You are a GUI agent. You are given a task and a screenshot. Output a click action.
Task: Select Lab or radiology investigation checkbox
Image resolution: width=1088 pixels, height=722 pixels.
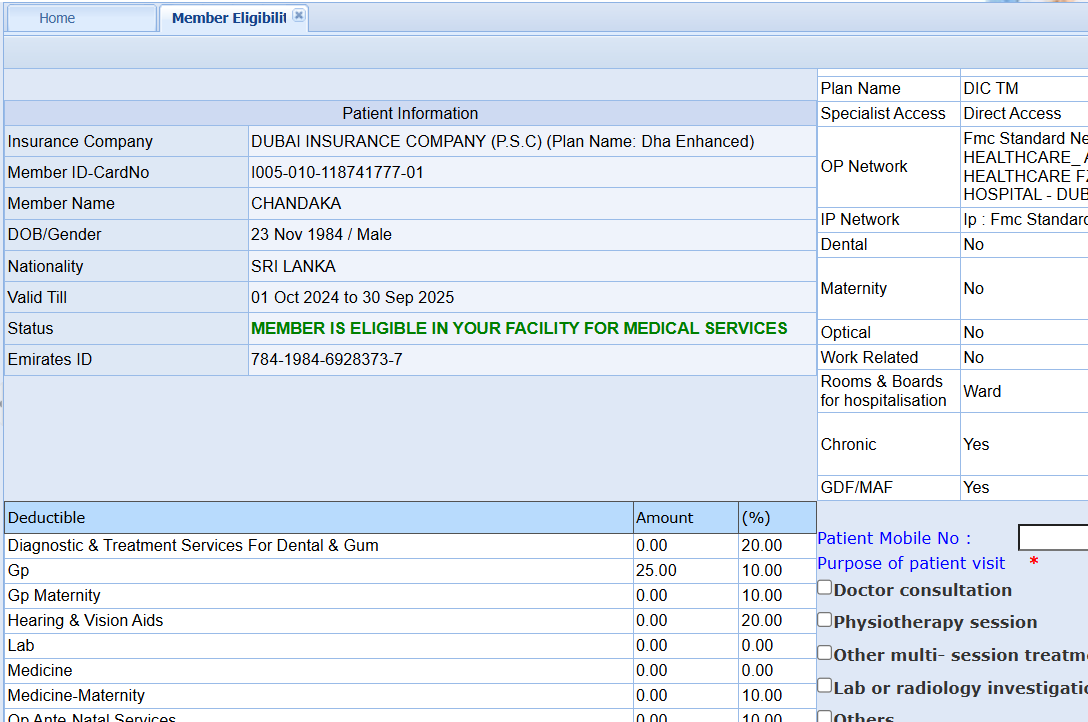pyautogui.click(x=825, y=686)
